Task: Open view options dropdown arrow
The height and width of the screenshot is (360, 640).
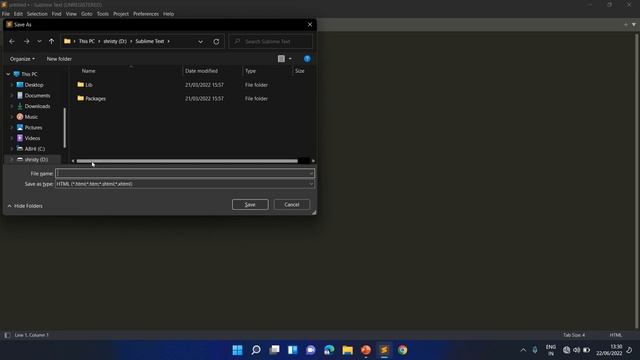Action: (x=290, y=59)
